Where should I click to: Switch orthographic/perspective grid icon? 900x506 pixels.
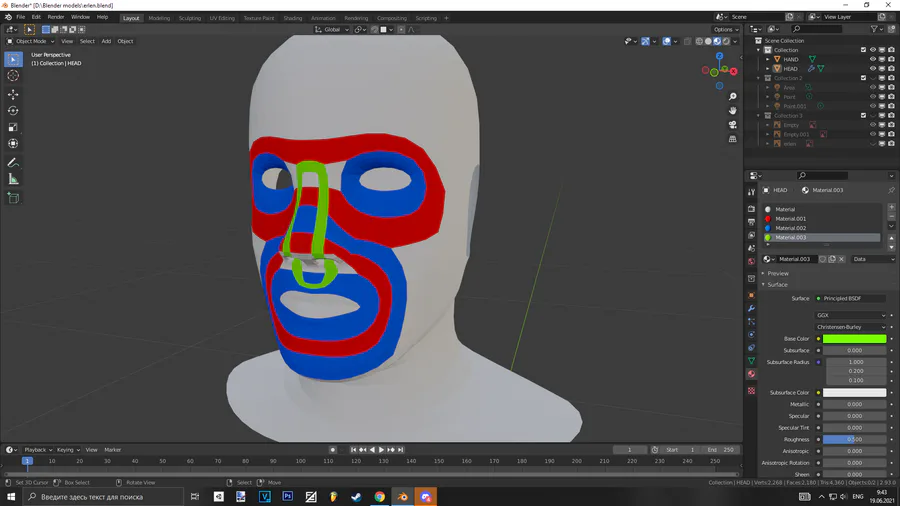pyautogui.click(x=732, y=139)
